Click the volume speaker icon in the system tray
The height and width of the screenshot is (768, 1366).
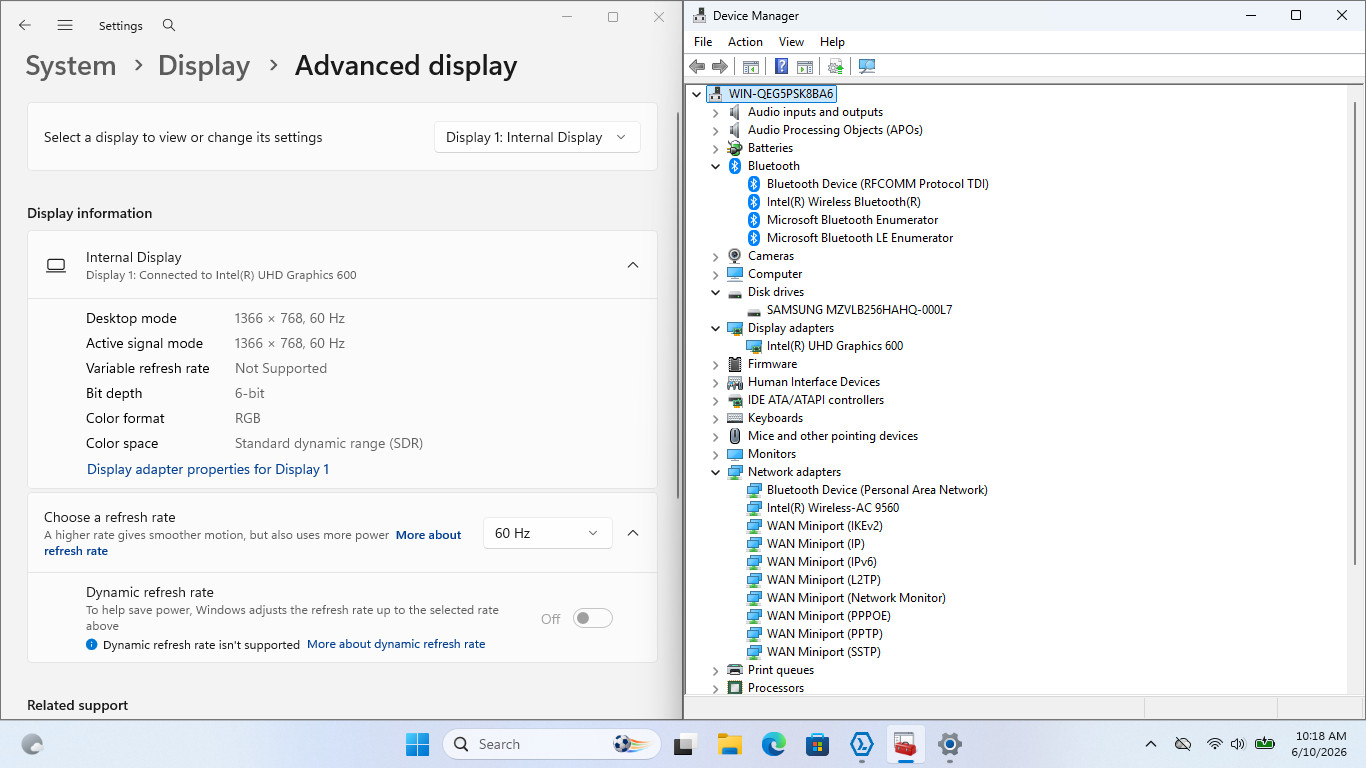1238,744
